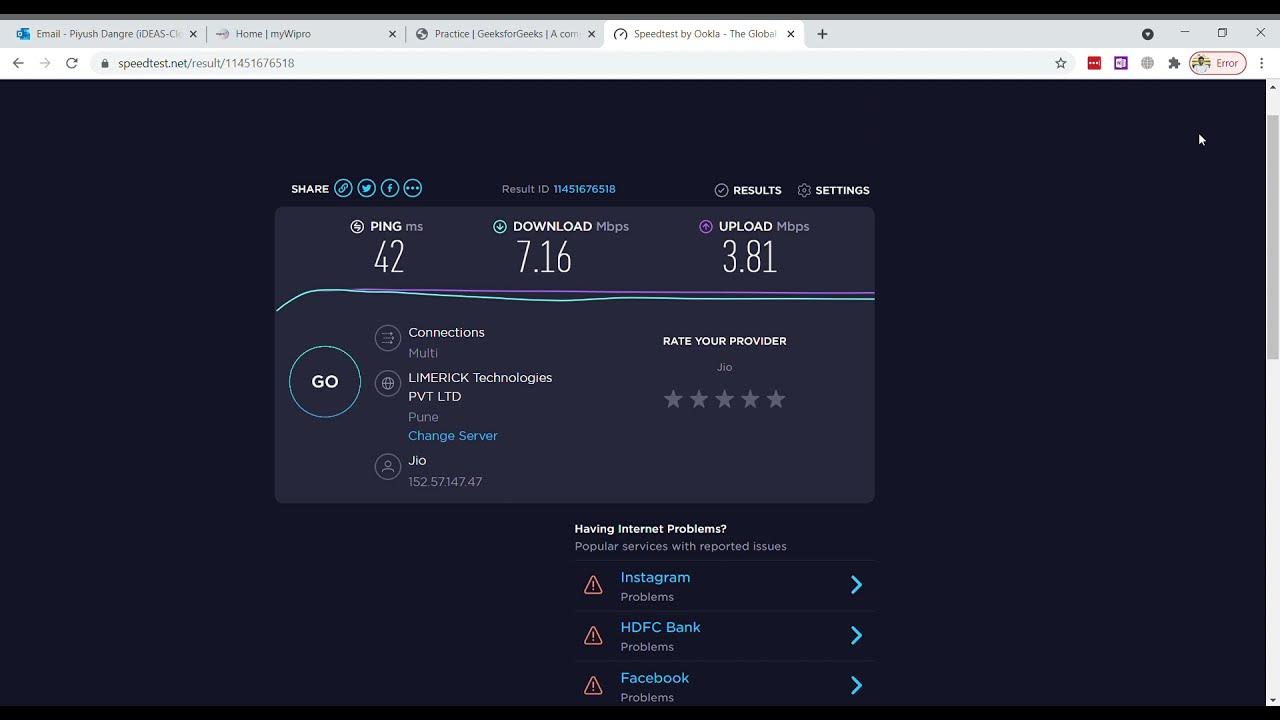Image resolution: width=1280 pixels, height=720 pixels.
Task: Switch to Home | myWipro tab
Action: 306,34
